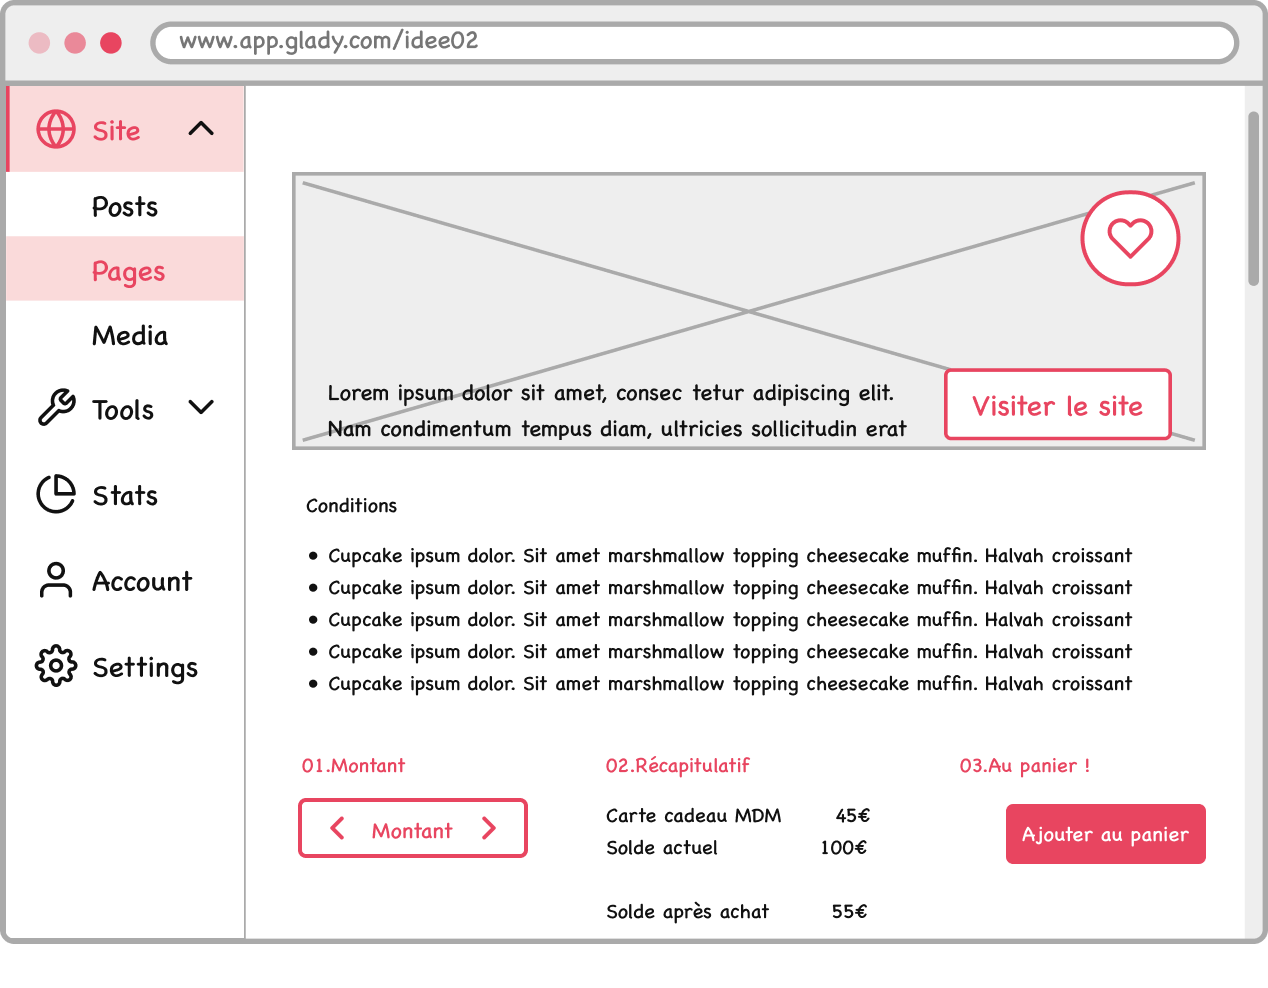Viewport: 1268px width, 988px height.
Task: Click the left arrow in the Montant selector
Action: (x=338, y=828)
